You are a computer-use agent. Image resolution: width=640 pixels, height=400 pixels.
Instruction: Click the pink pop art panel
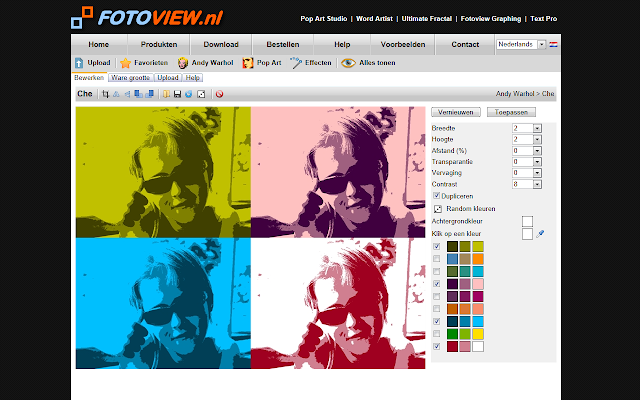338,172
